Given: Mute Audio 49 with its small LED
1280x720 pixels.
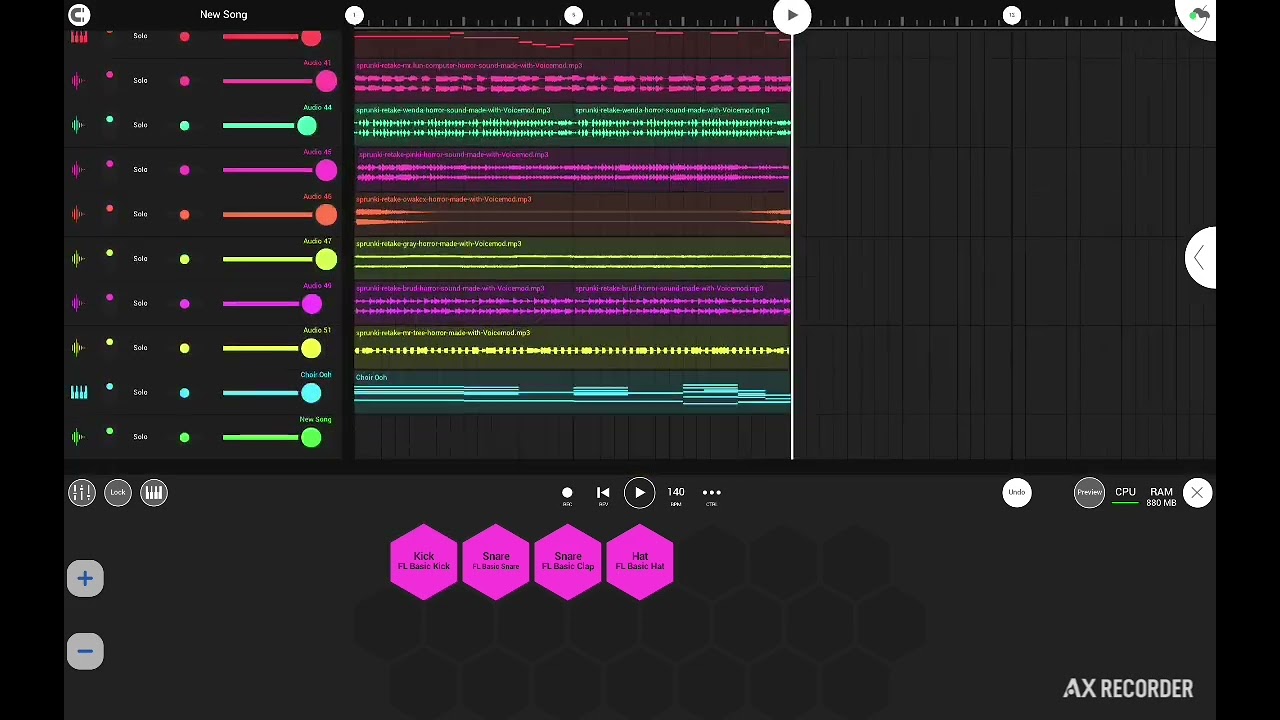Looking at the screenshot, I should coord(110,297).
